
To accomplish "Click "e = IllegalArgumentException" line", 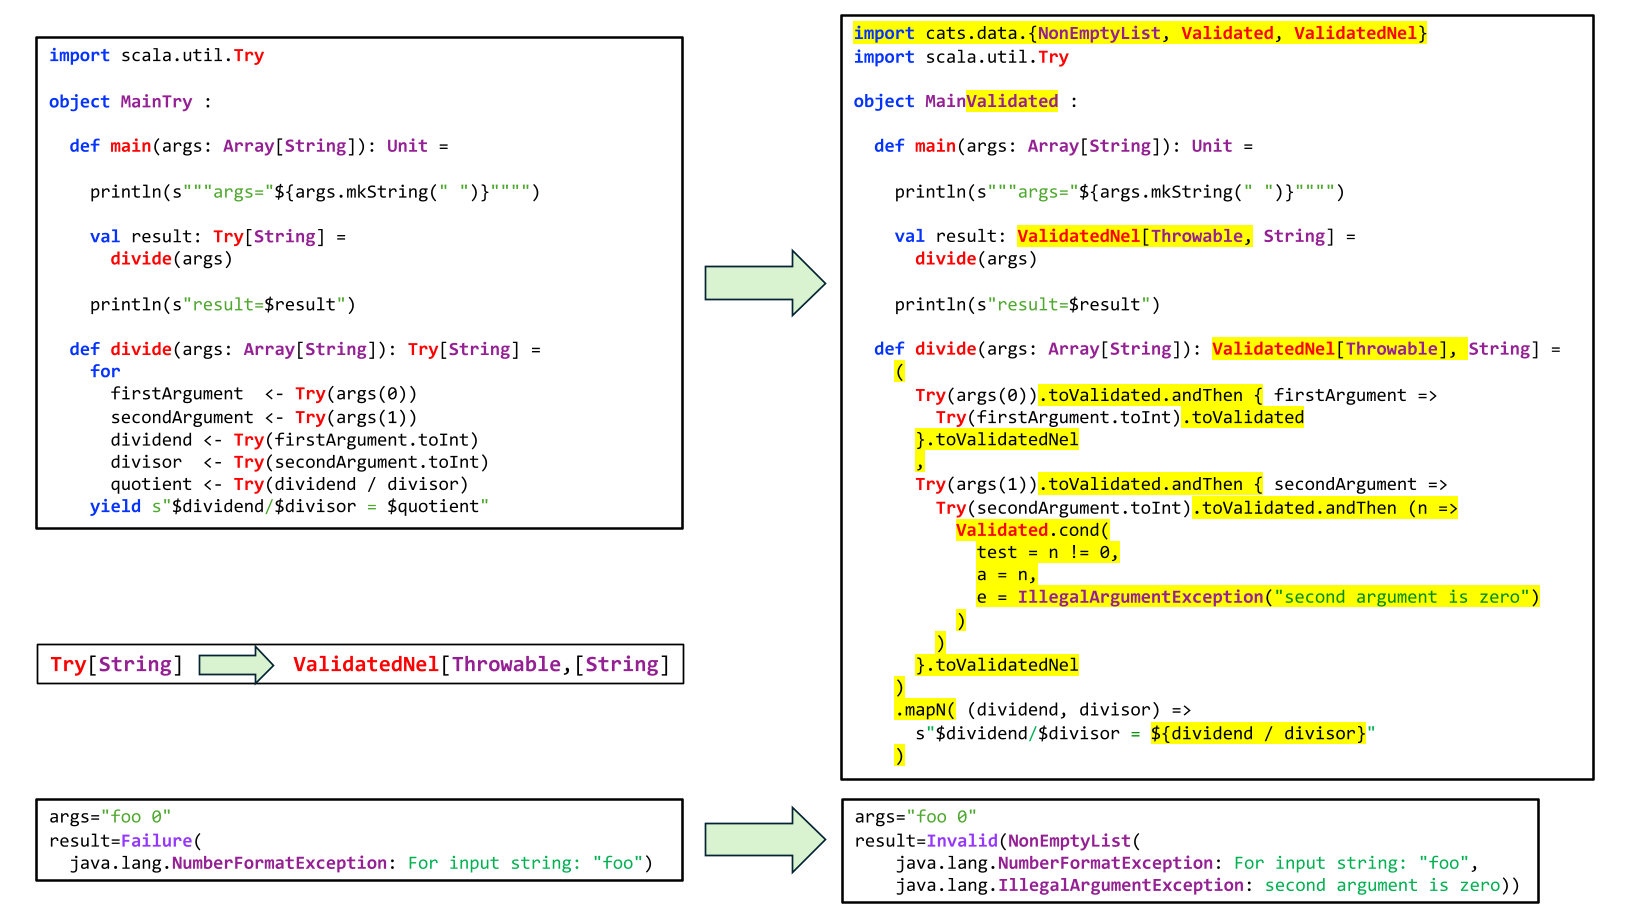I will (x=1258, y=597).
